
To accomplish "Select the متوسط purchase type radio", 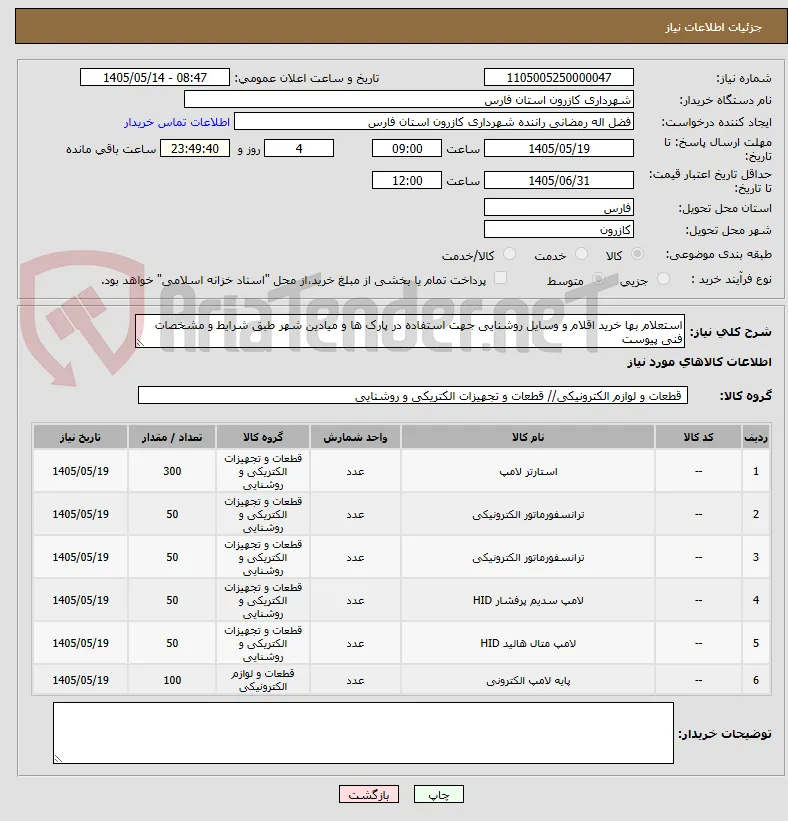I will coord(598,279).
